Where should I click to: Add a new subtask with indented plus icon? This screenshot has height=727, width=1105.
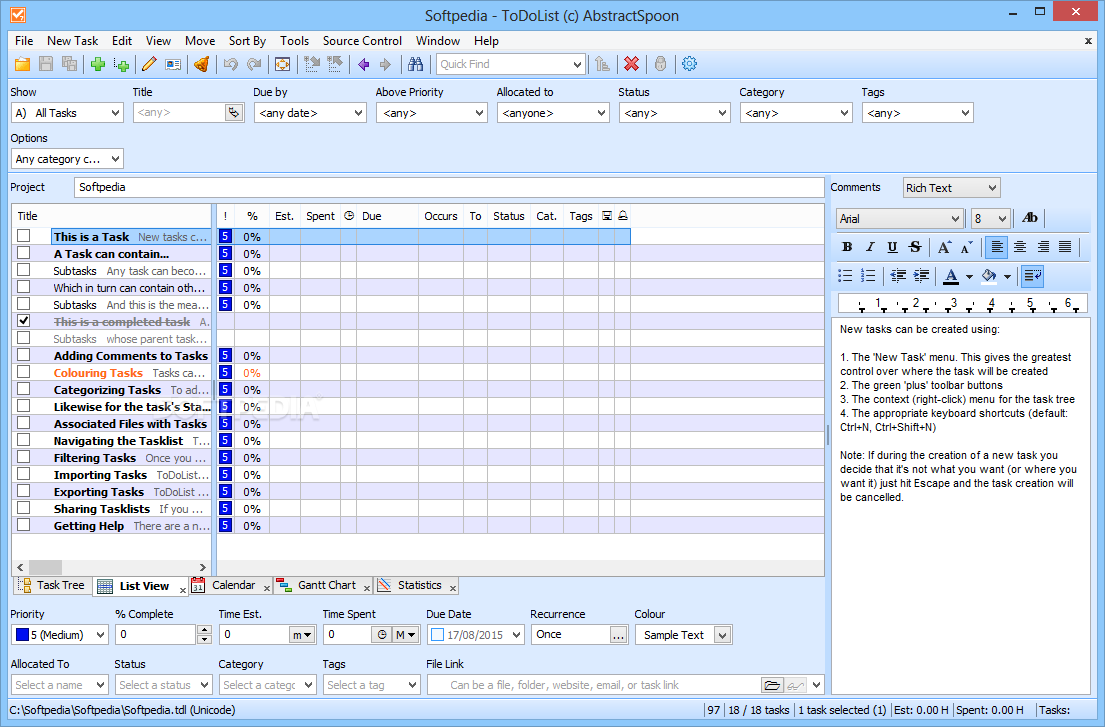tap(121, 64)
